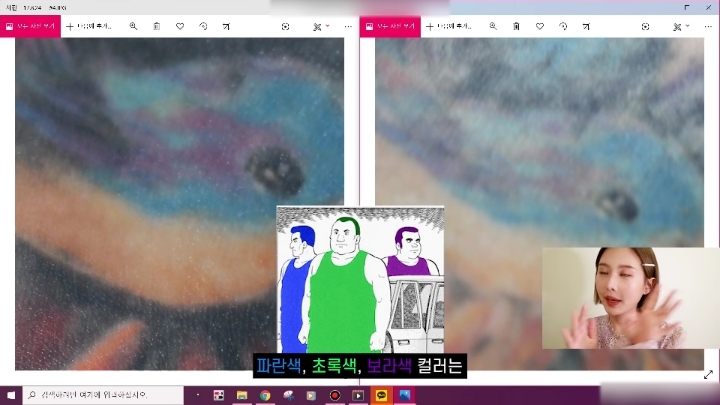
Task: Open the Windows Start menu
Action: pyautogui.click(x=11, y=395)
